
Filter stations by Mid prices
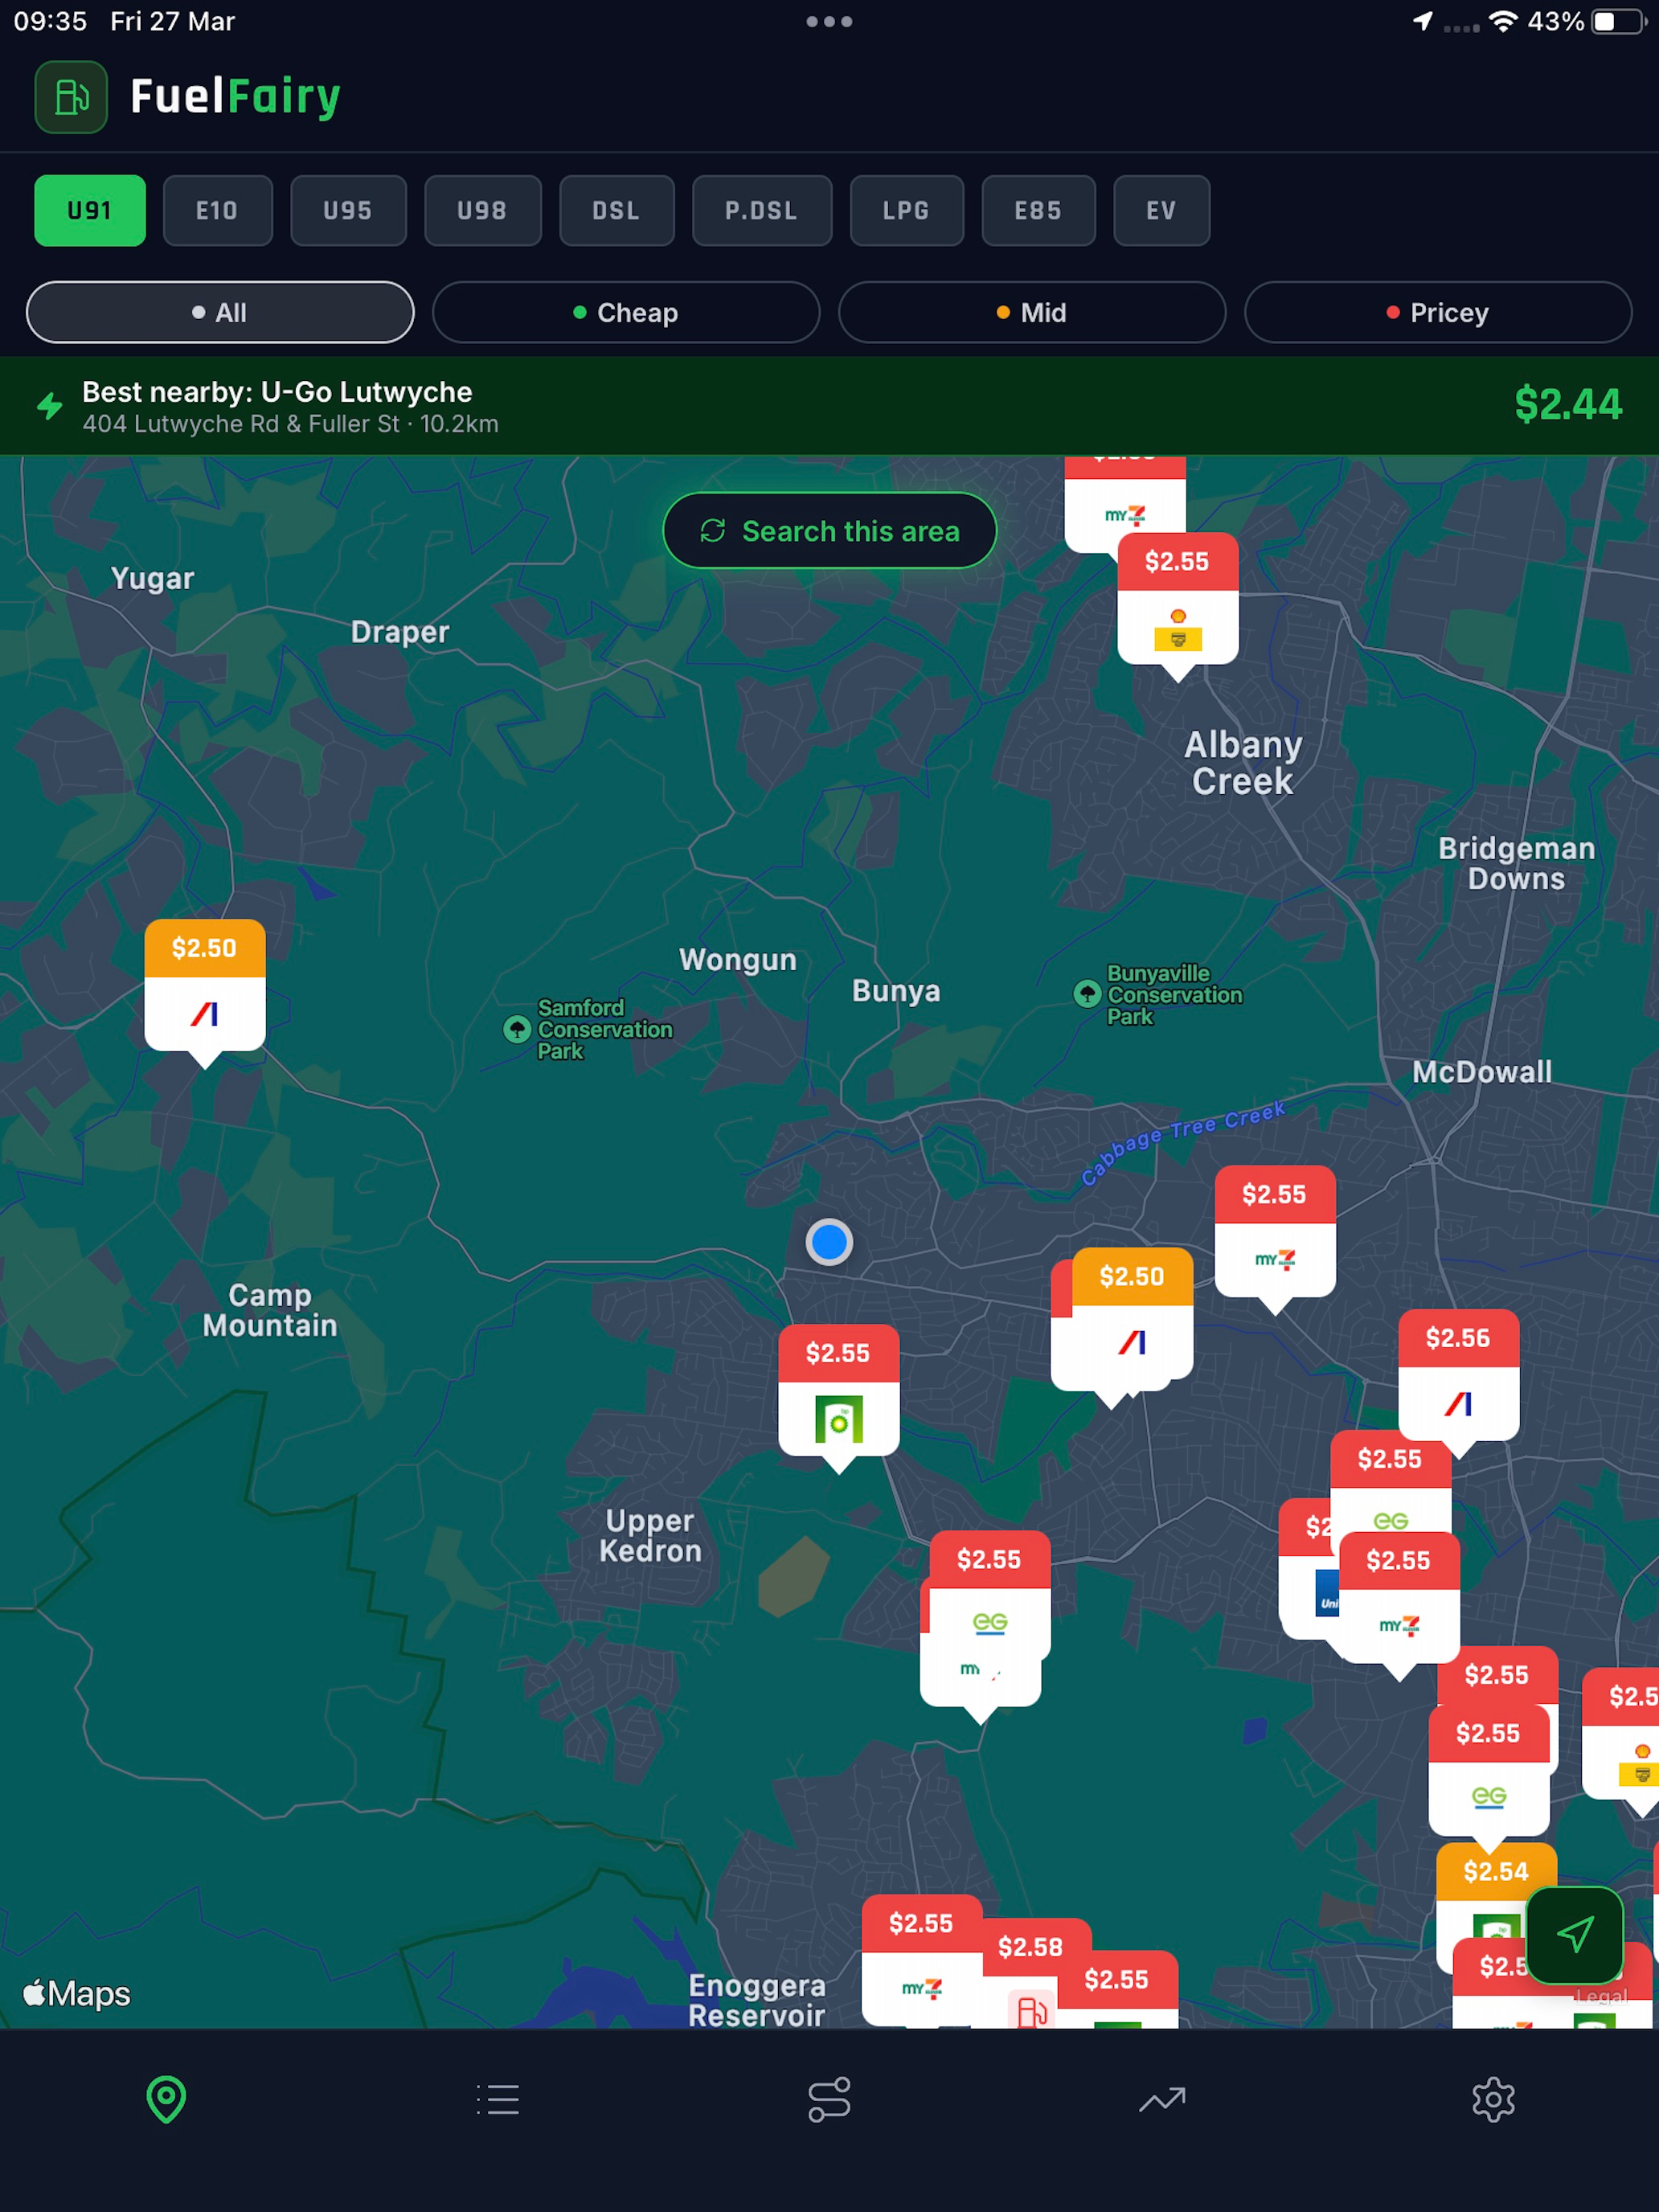pyautogui.click(x=1032, y=313)
